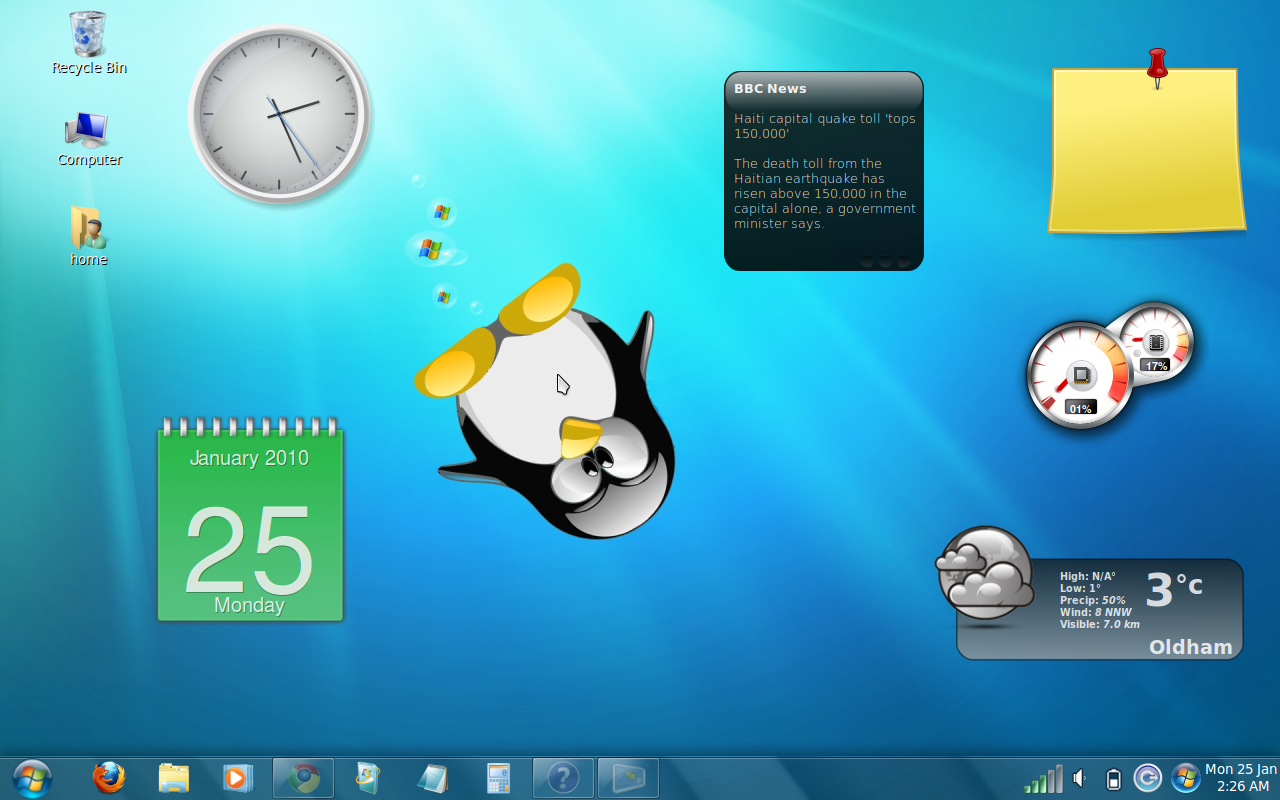The height and width of the screenshot is (800, 1280).
Task: Click the middle dot on BBC widget
Action: click(885, 262)
